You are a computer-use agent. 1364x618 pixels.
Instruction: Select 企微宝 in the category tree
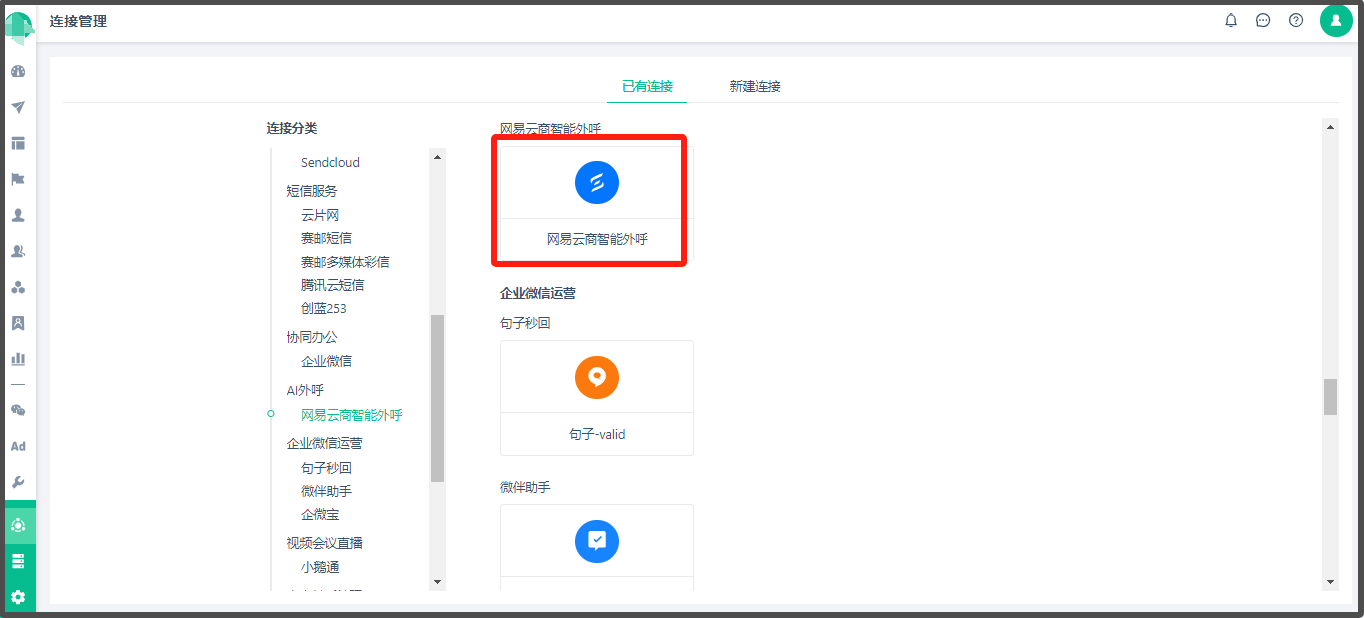[320, 514]
